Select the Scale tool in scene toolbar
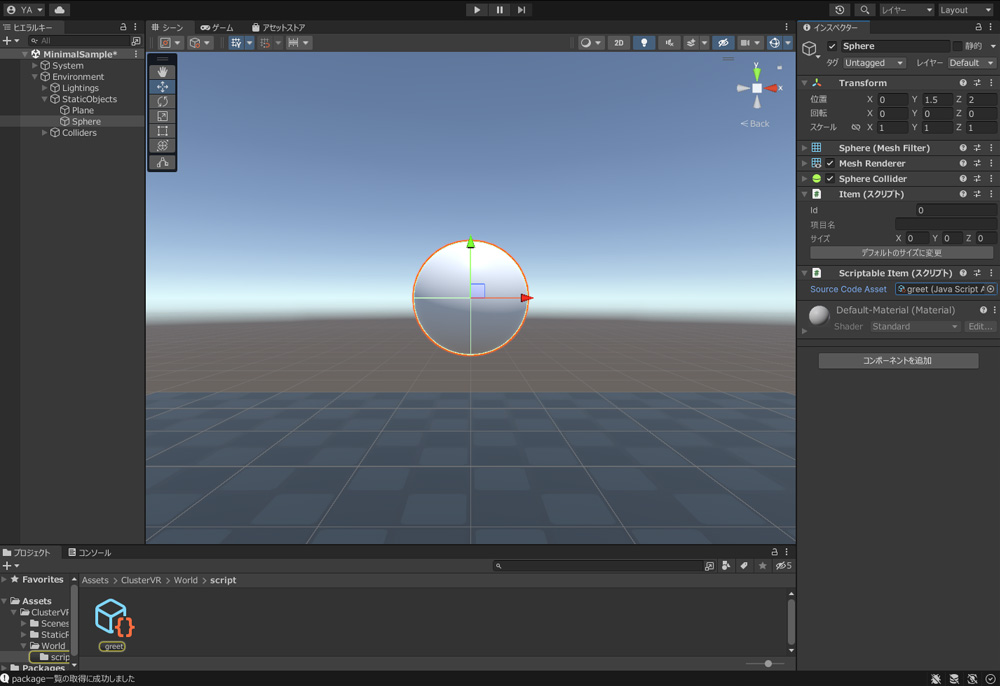Viewport: 1000px width, 686px height. (163, 116)
